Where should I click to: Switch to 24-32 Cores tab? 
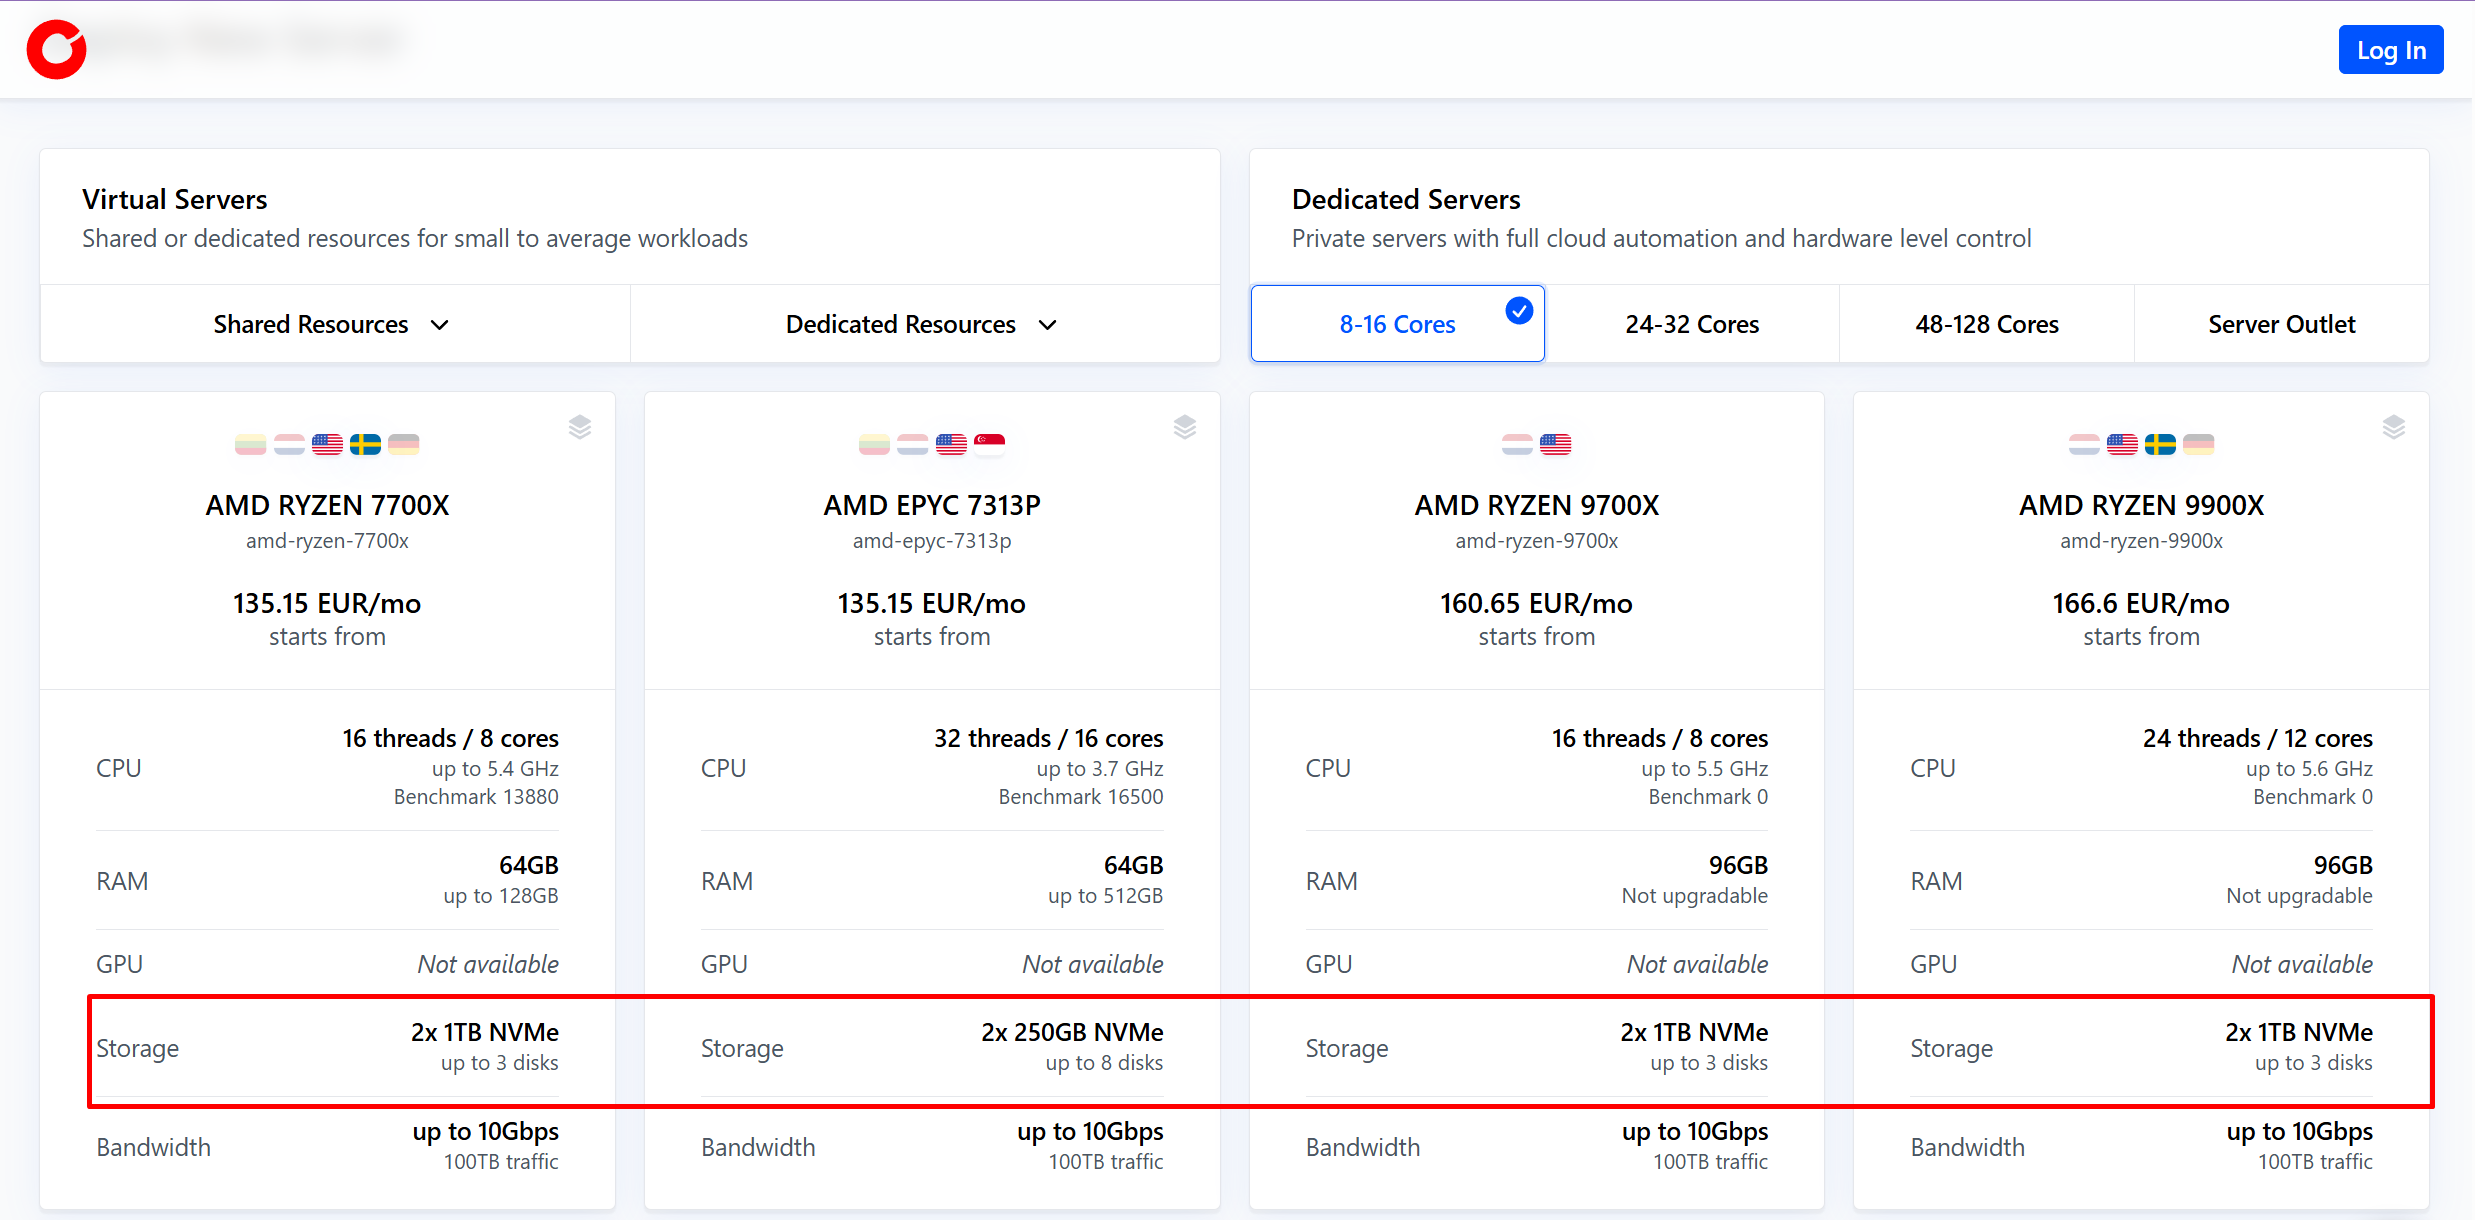[1692, 325]
